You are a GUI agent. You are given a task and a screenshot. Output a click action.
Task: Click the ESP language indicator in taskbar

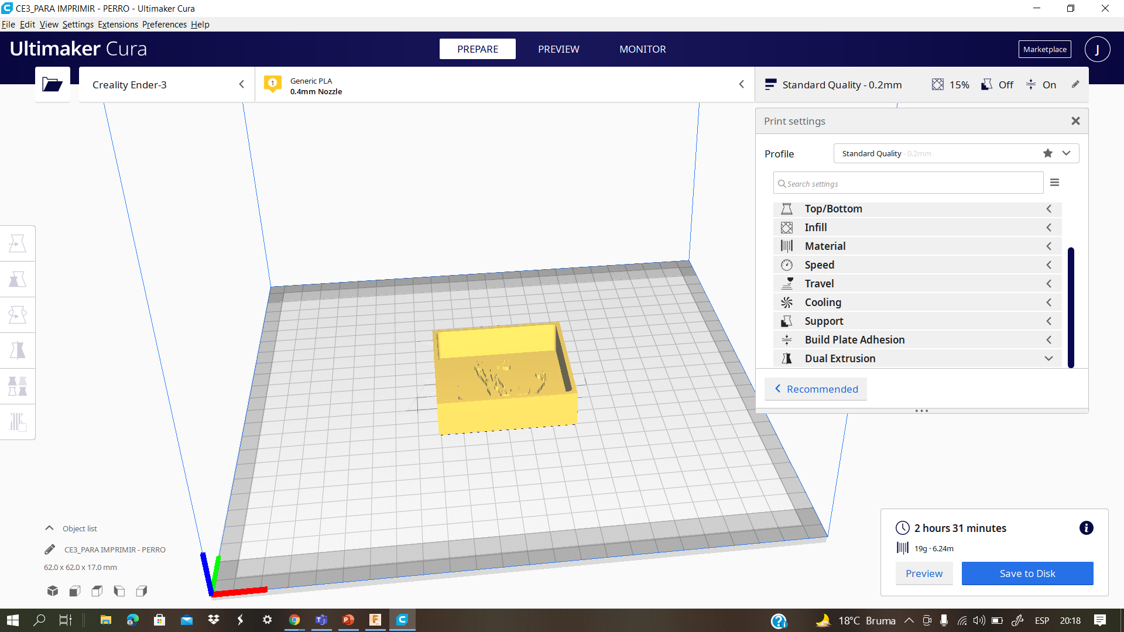pos(1042,621)
